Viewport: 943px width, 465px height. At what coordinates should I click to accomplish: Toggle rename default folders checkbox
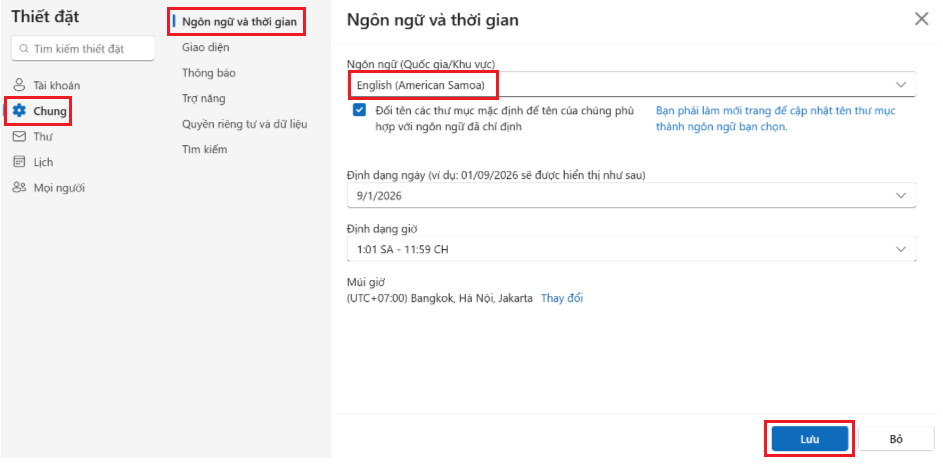[x=360, y=110]
